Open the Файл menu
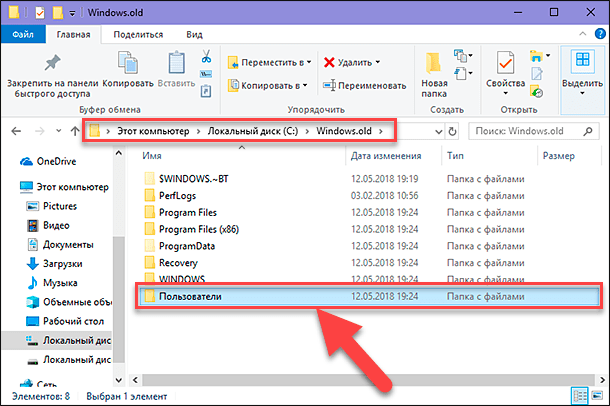Viewport: 610px width, 406px height. (23, 35)
